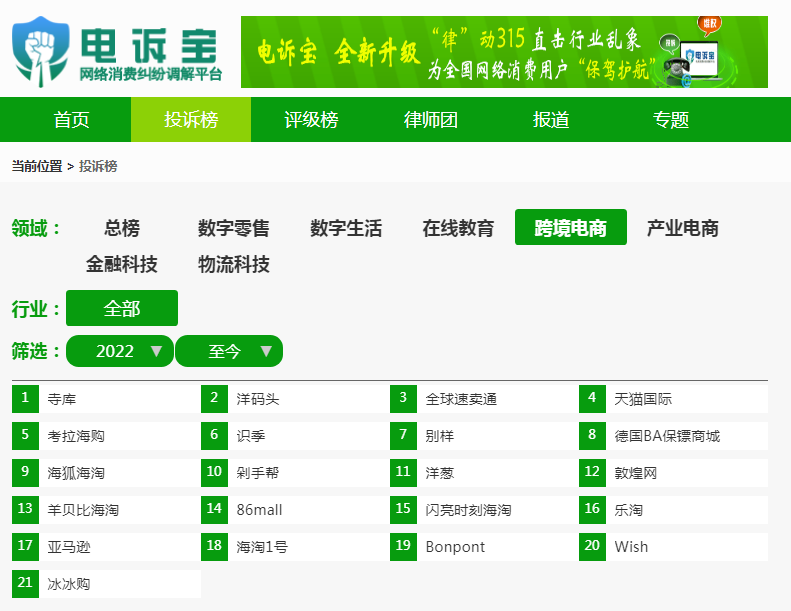This screenshot has height=611, width=791.
Task: Select the 产业电商 field filter
Action: [683, 228]
